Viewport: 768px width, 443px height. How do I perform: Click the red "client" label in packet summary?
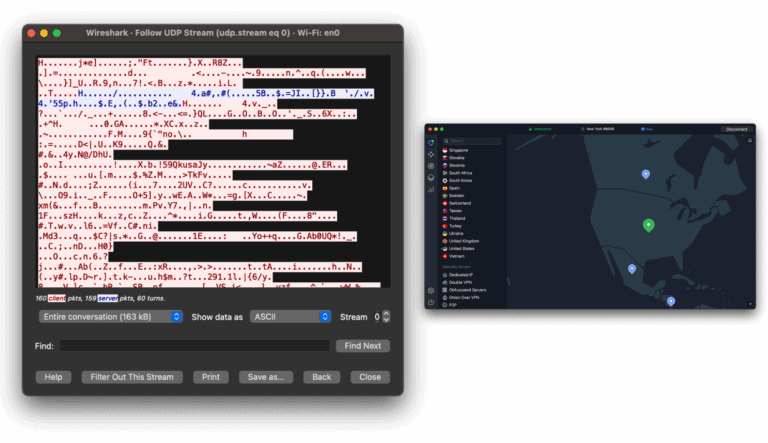(57, 298)
